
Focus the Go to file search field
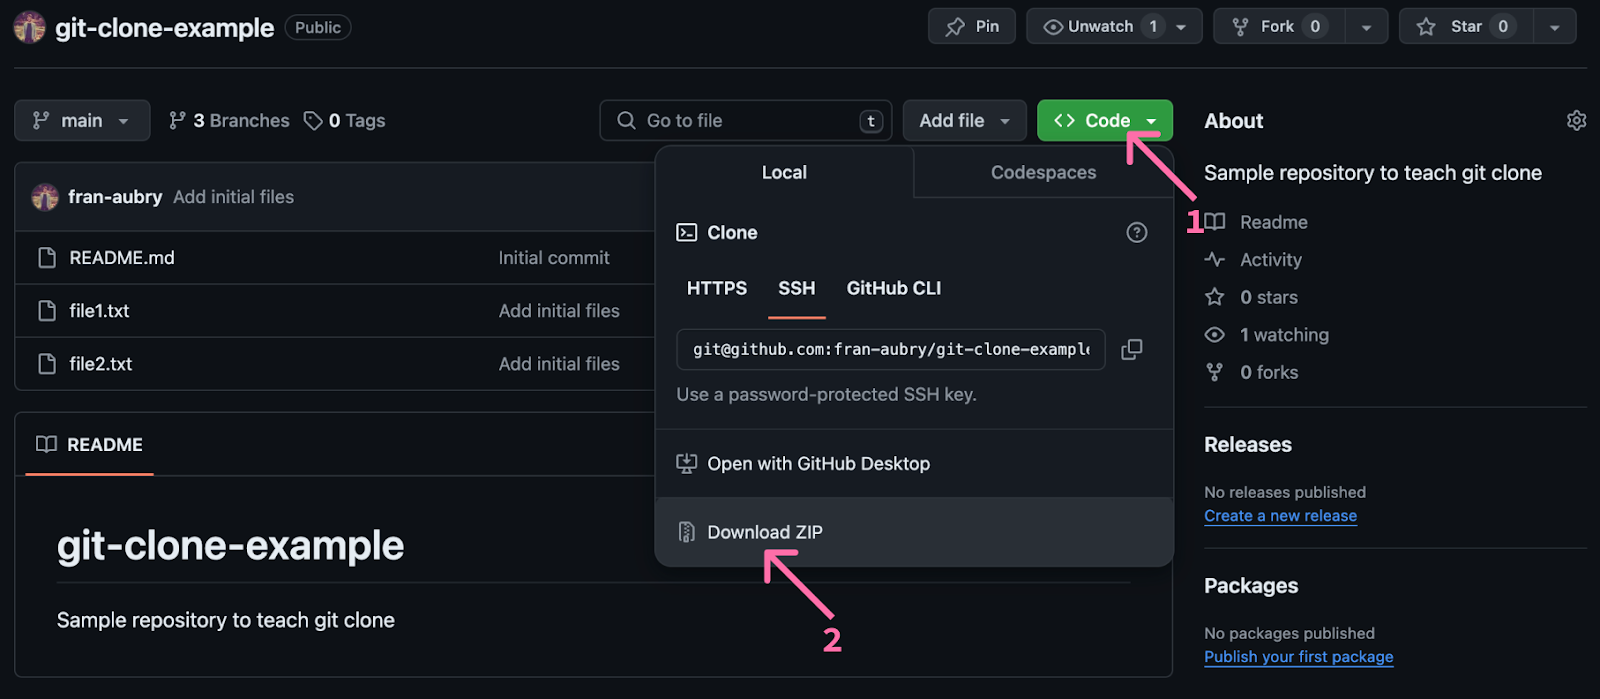(746, 121)
